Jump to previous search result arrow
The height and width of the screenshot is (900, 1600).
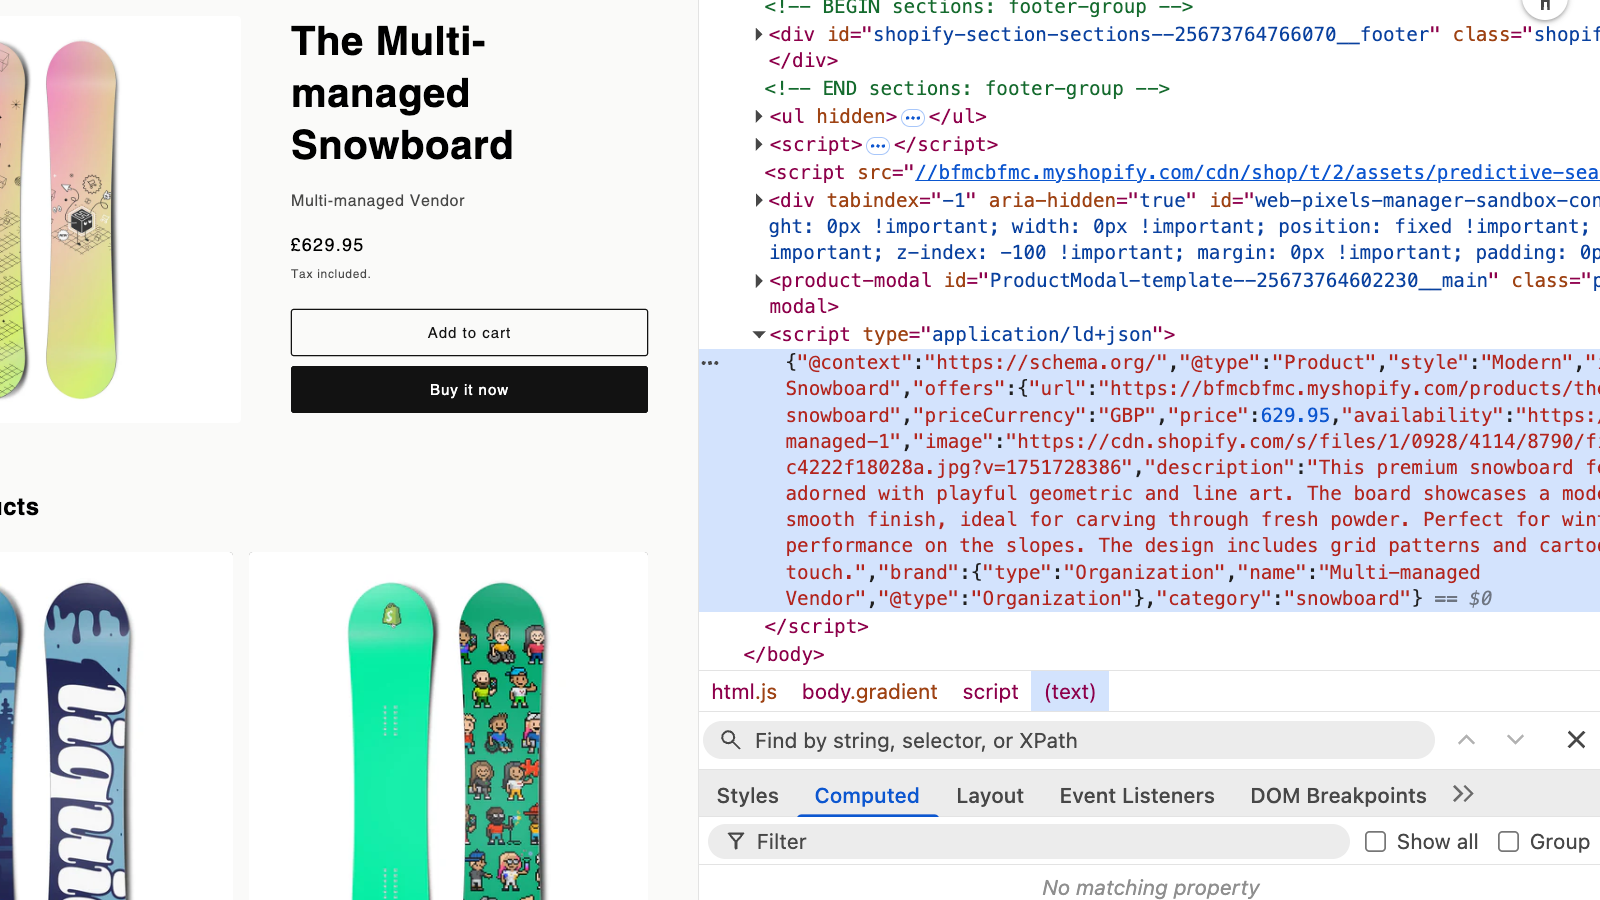point(1466,740)
